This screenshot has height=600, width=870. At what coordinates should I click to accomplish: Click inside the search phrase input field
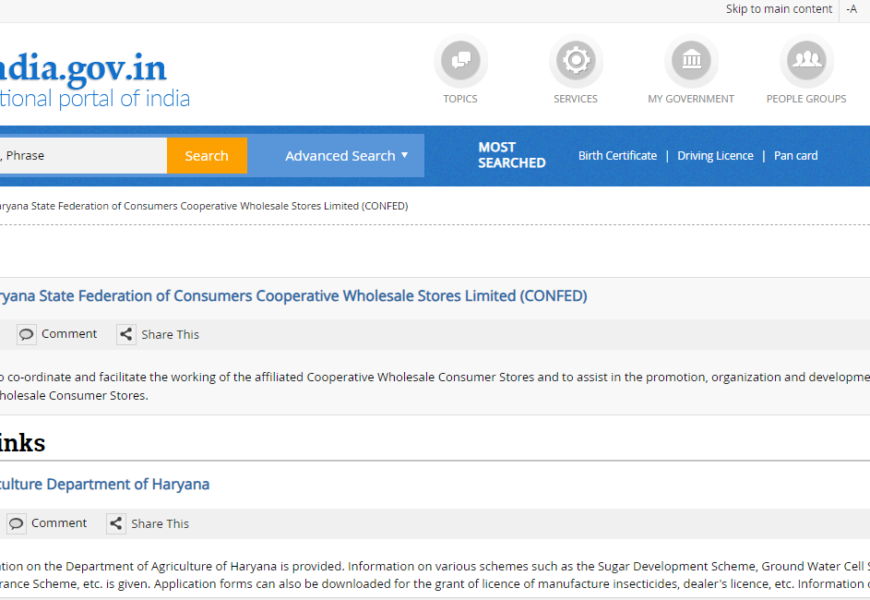click(x=80, y=156)
